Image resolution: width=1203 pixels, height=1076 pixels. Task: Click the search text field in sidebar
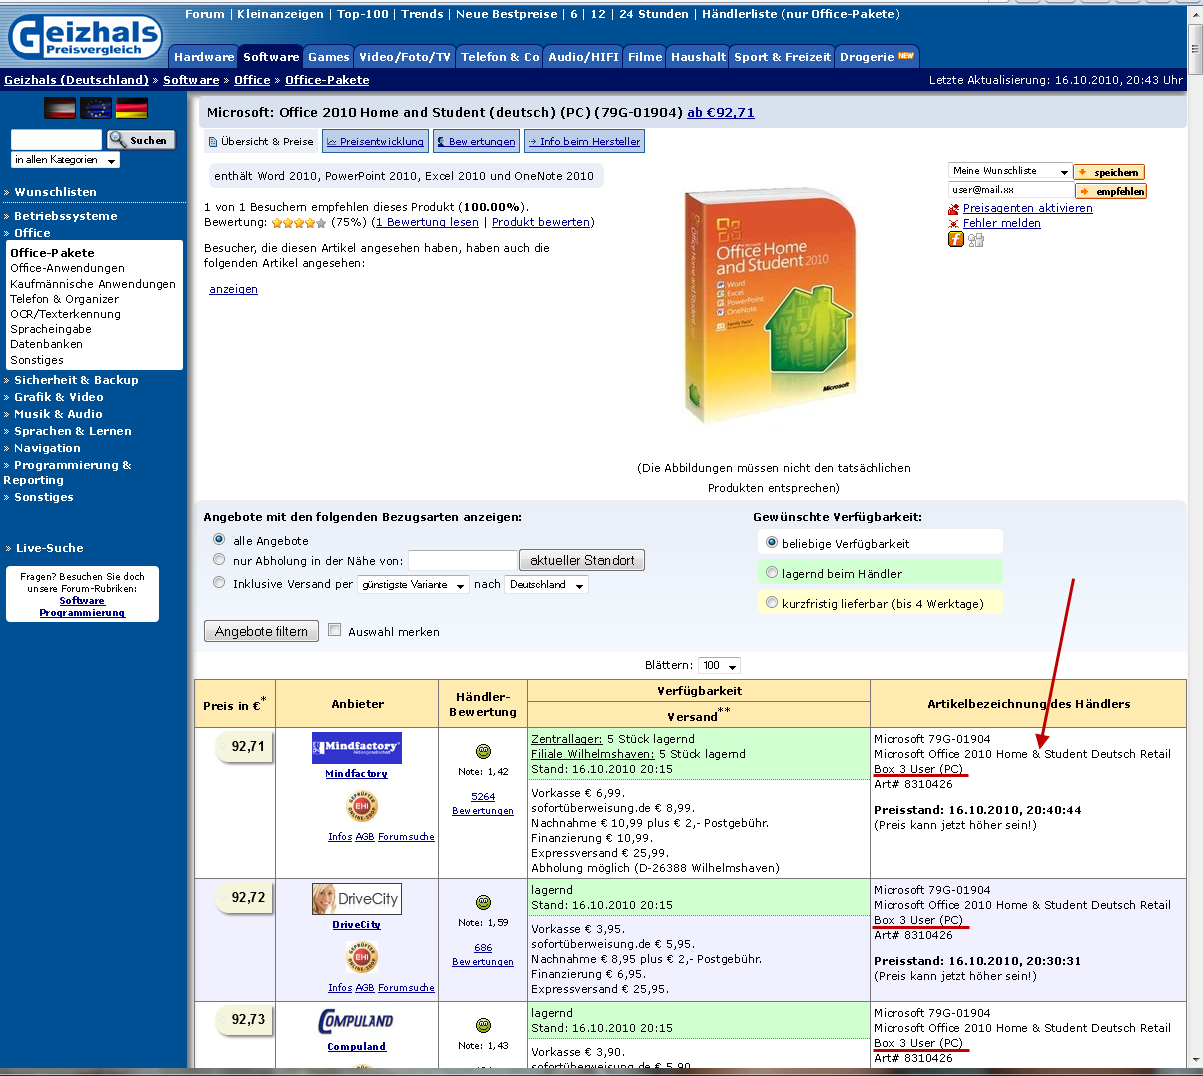coord(56,140)
